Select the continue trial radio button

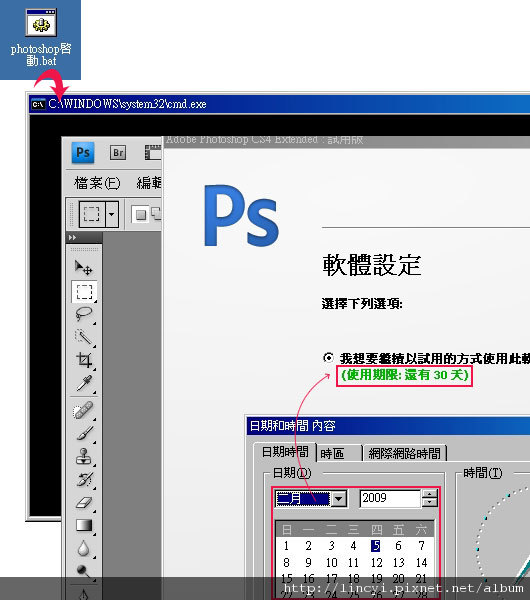(328, 358)
